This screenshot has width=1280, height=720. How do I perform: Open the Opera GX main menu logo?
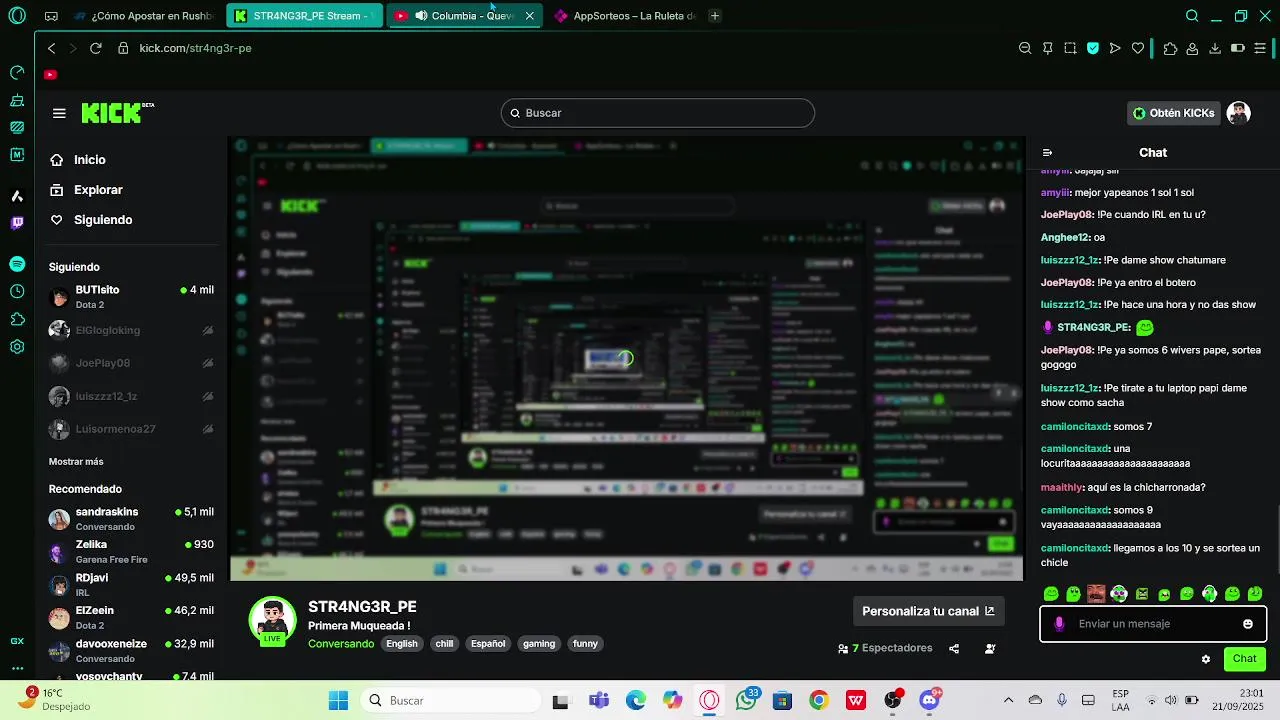17,16
